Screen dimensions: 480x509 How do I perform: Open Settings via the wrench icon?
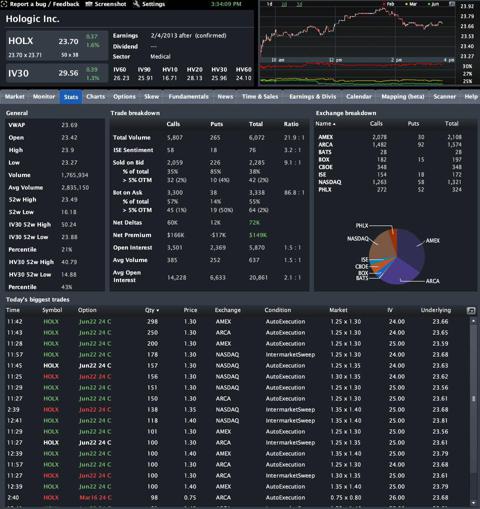click(136, 4)
